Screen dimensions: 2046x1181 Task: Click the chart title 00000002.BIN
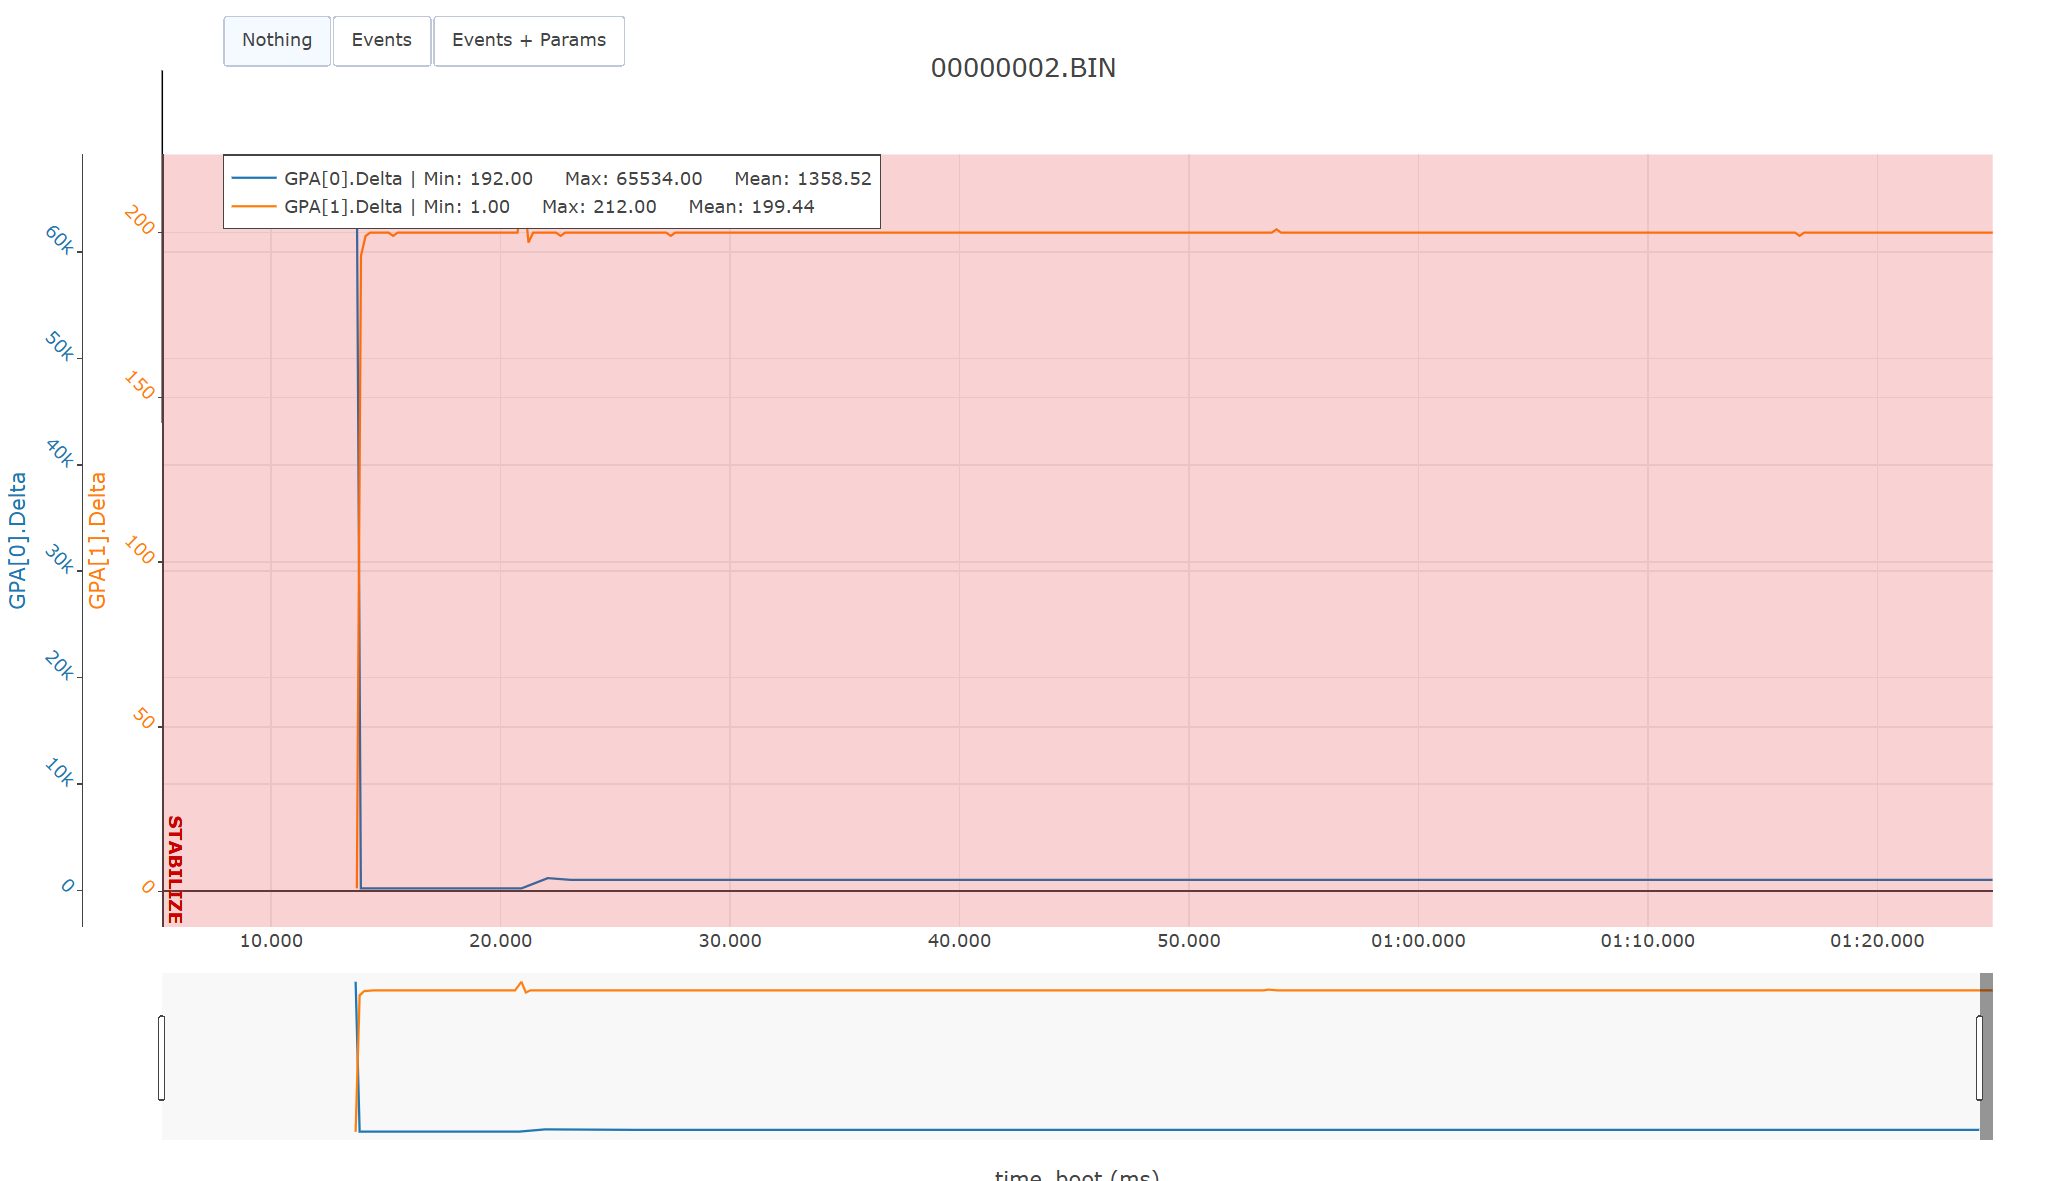pos(1022,68)
